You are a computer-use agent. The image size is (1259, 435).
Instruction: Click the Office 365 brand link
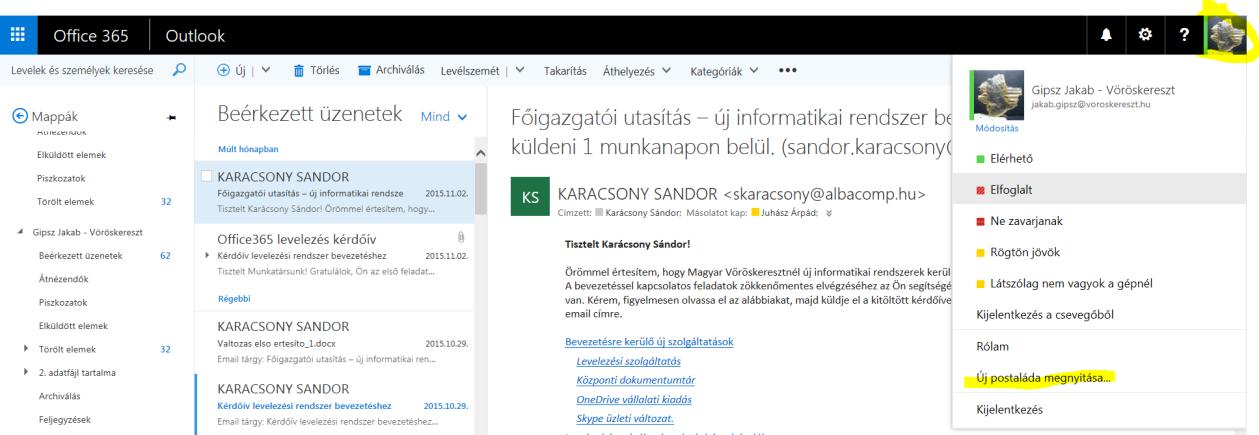tap(92, 37)
